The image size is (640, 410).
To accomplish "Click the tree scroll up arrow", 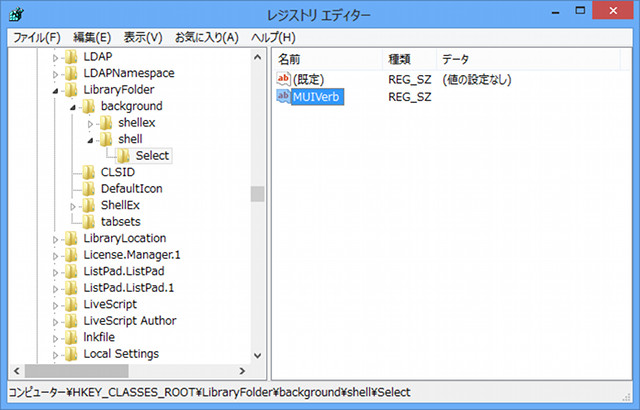I will 257,57.
